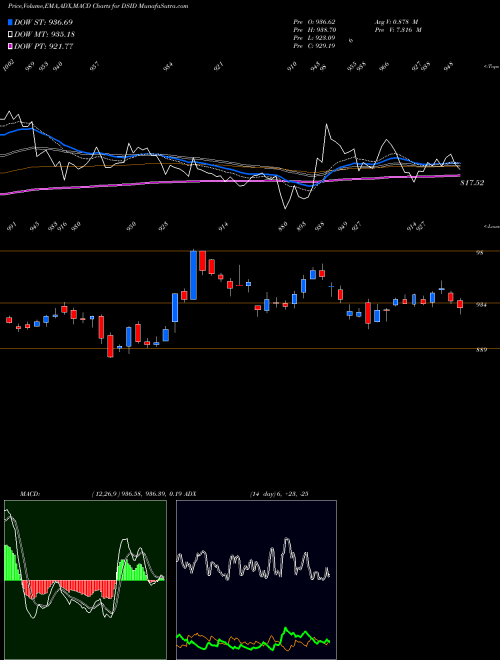Open the dark blue ADX indicator panel
Image resolution: width=500 pixels, height=660 pixels.
point(256,580)
